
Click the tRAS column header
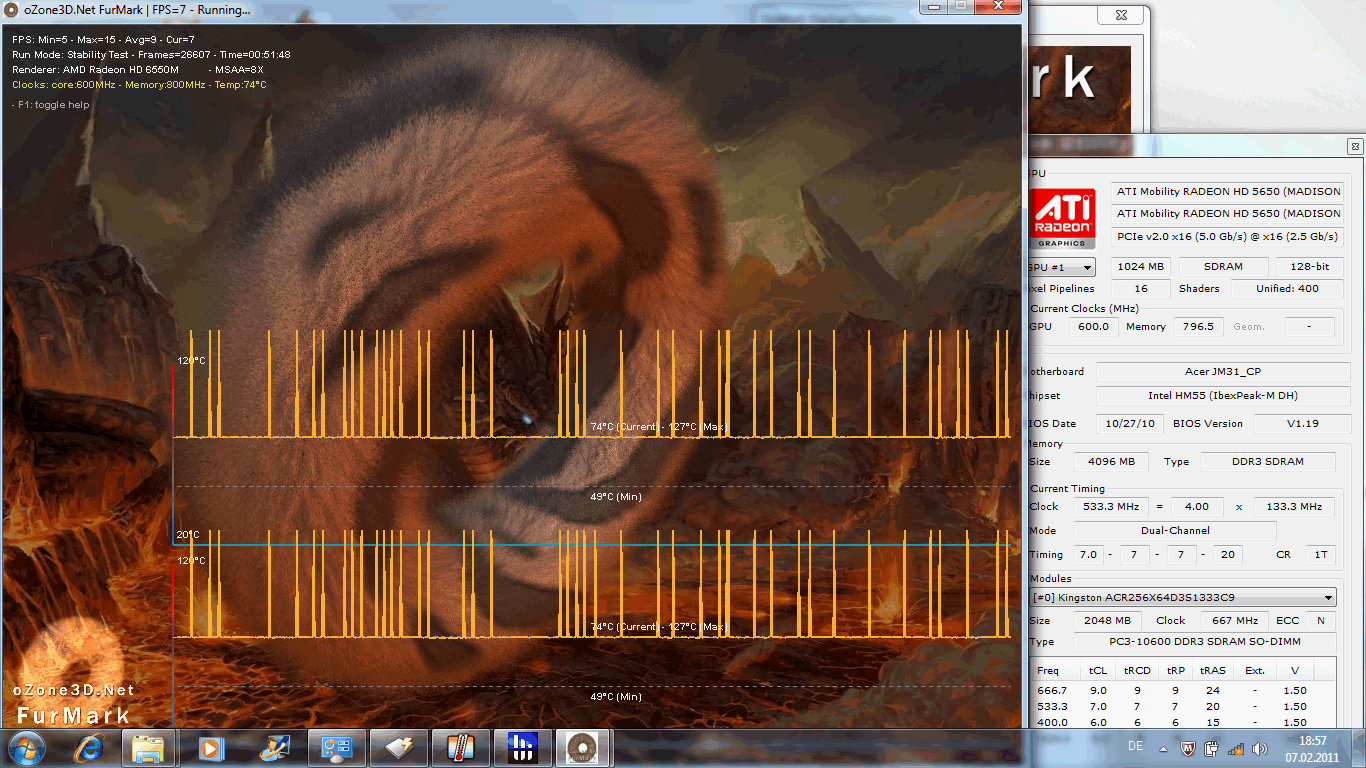1213,671
